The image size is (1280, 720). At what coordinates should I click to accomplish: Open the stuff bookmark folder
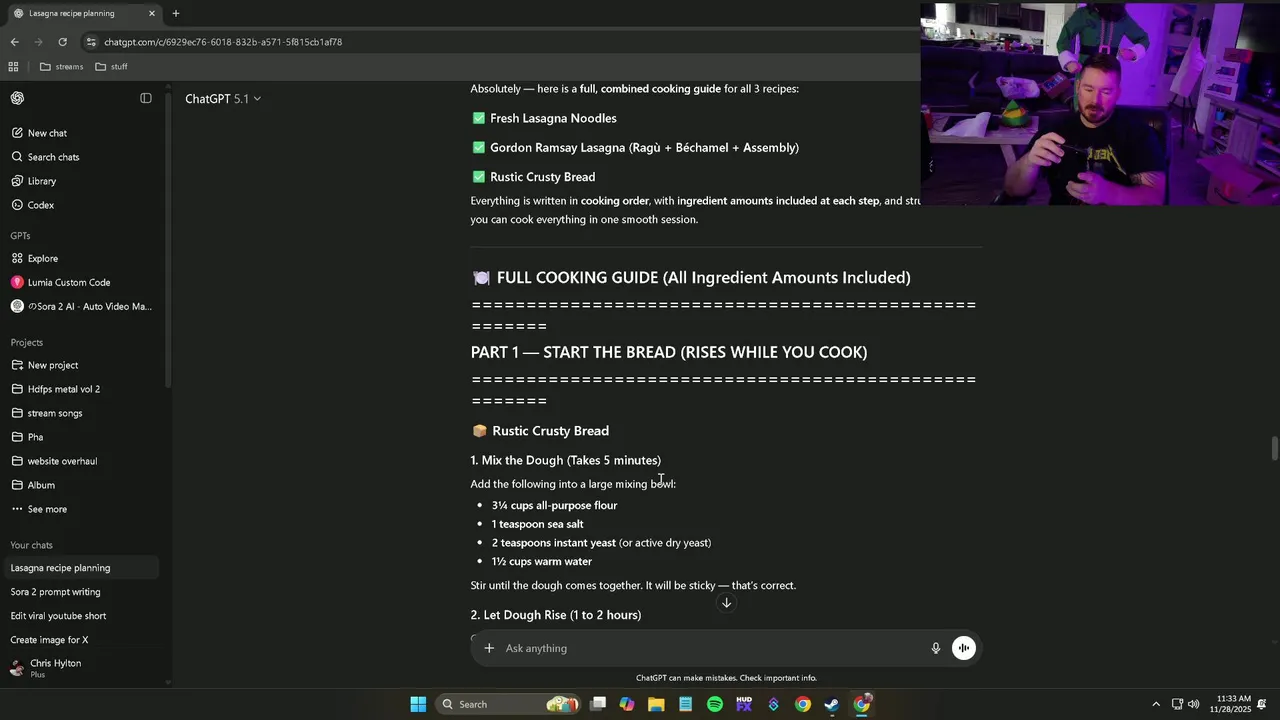(111, 67)
